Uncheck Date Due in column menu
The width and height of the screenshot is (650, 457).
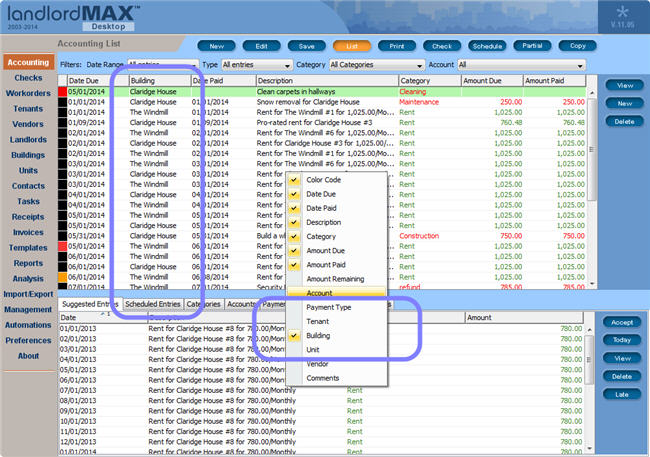pyautogui.click(x=294, y=194)
